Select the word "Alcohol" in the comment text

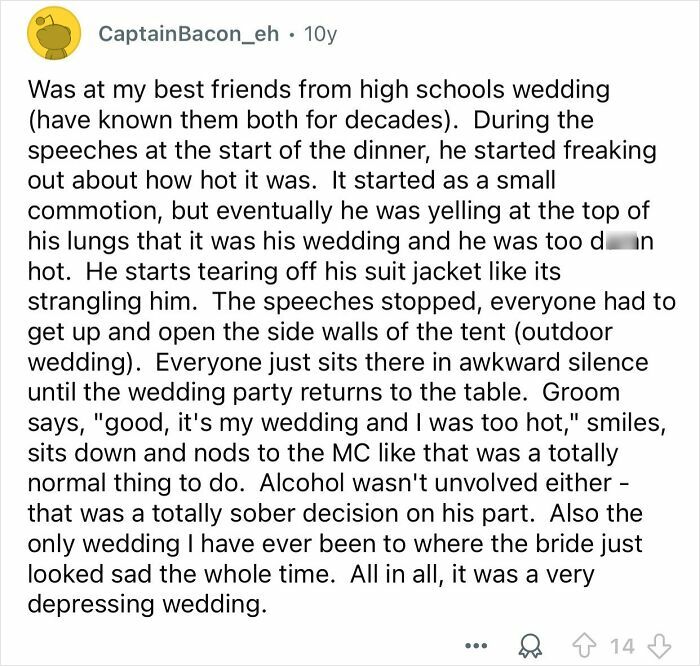(308, 483)
